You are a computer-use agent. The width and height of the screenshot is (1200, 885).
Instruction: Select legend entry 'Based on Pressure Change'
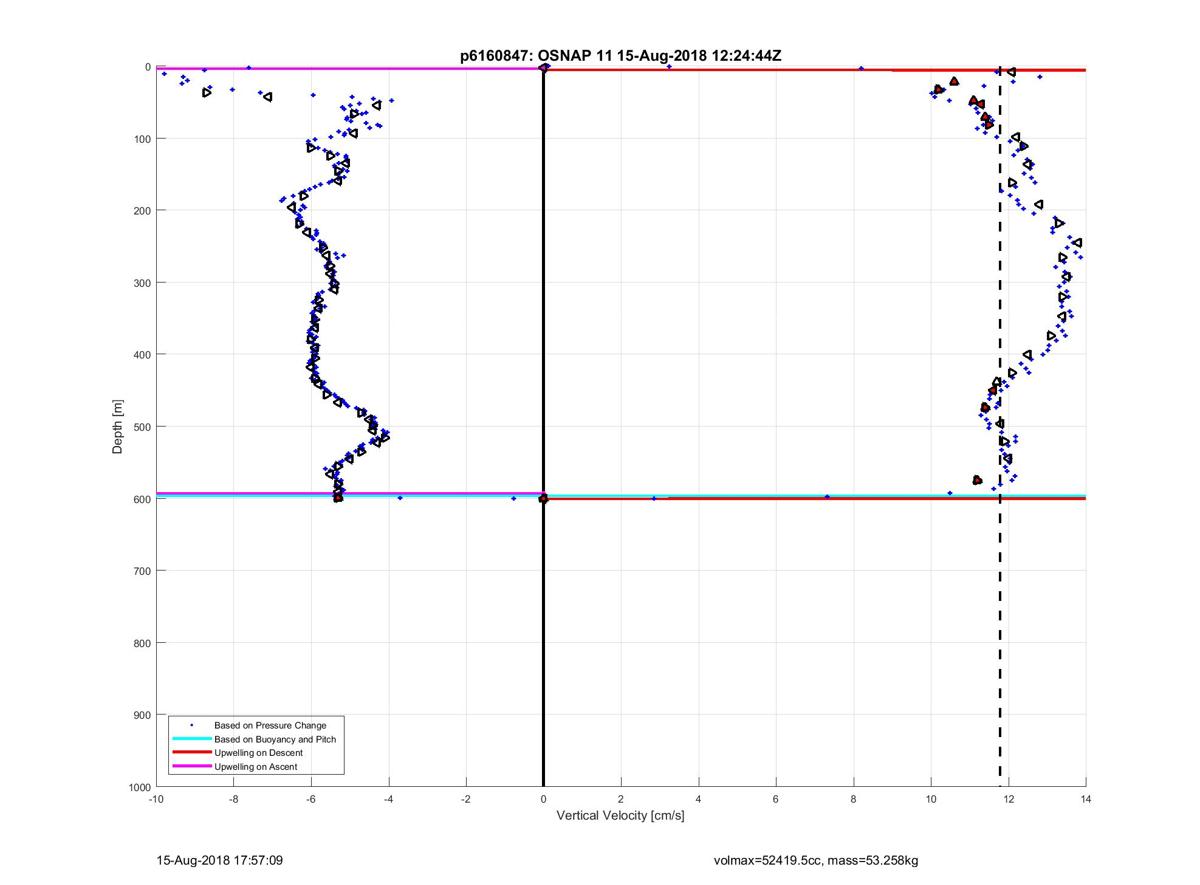point(270,725)
